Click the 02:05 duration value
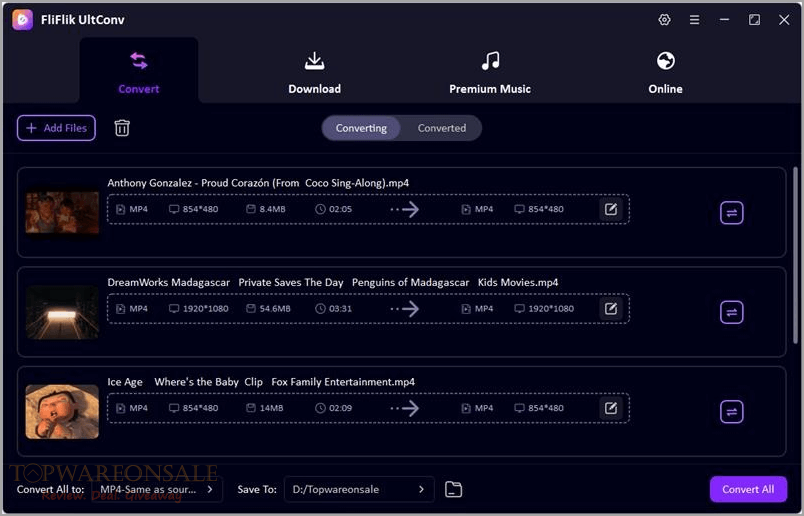The height and width of the screenshot is (516, 804). click(340, 209)
